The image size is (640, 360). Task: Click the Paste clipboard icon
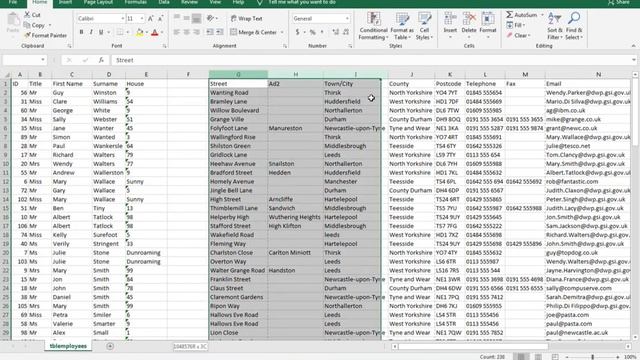[13, 20]
